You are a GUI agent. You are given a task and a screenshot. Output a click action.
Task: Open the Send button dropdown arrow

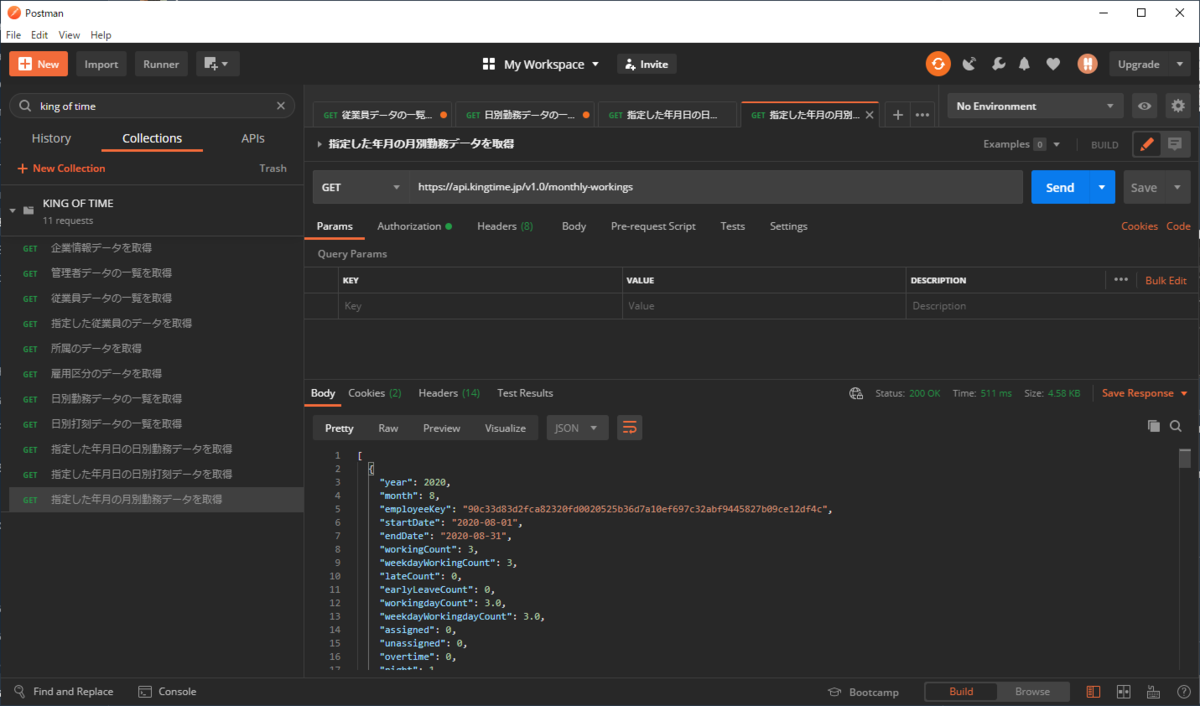1102,187
